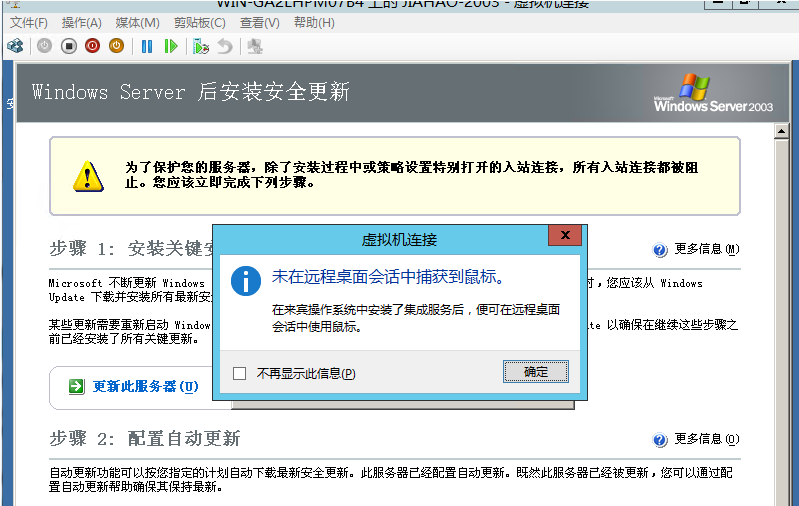Viewport: 799px width, 506px height.
Task: Close the 虚拟机连接 dialog with the X
Action: click(565, 236)
